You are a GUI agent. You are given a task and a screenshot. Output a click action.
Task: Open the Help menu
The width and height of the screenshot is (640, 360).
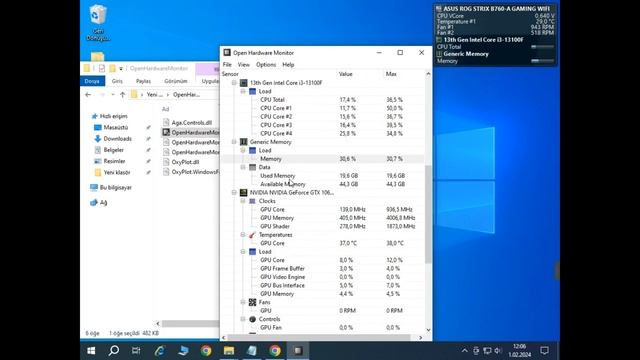coord(288,64)
